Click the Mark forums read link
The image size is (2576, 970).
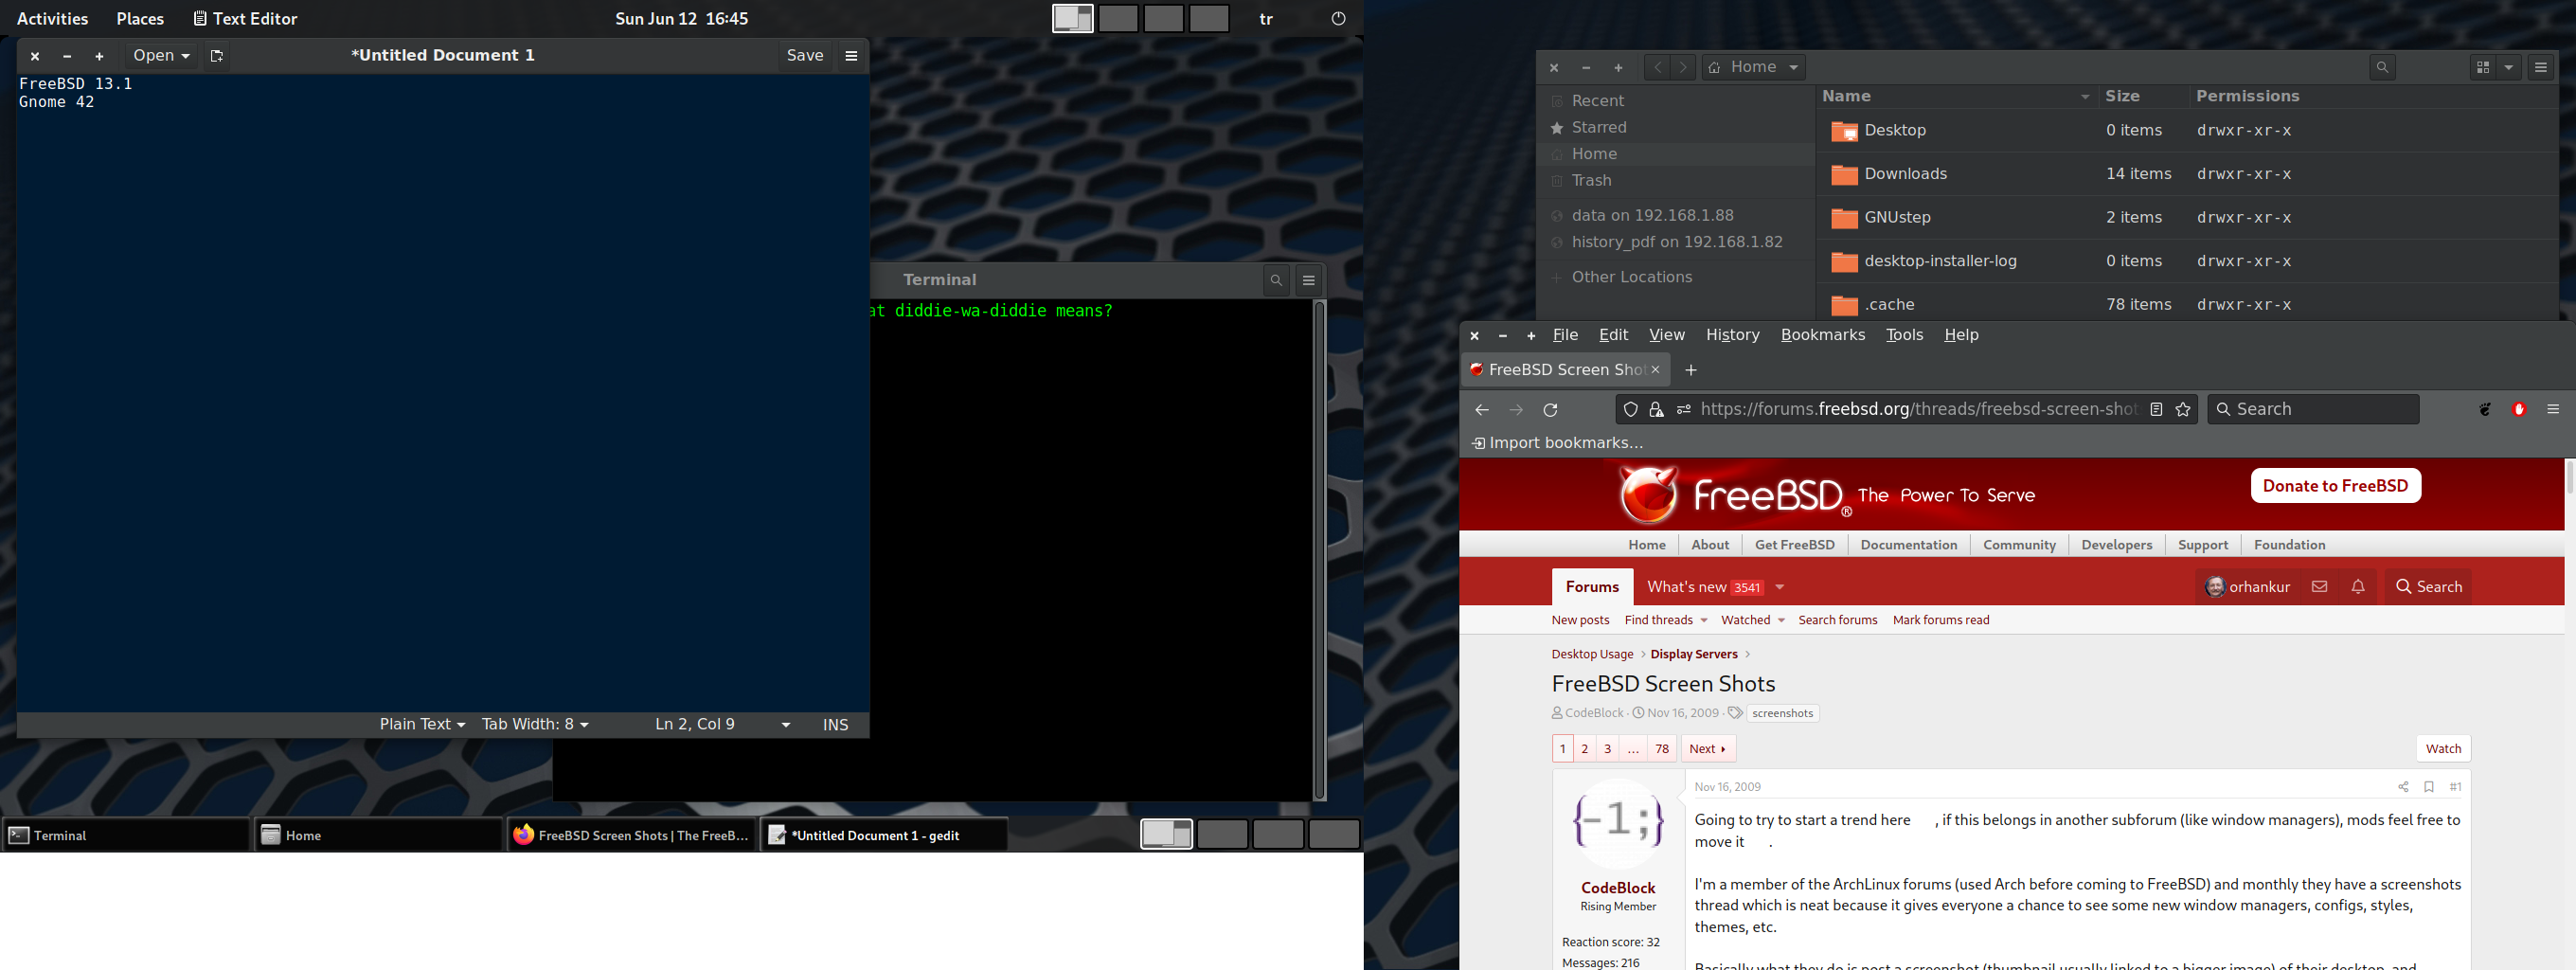click(x=1940, y=621)
